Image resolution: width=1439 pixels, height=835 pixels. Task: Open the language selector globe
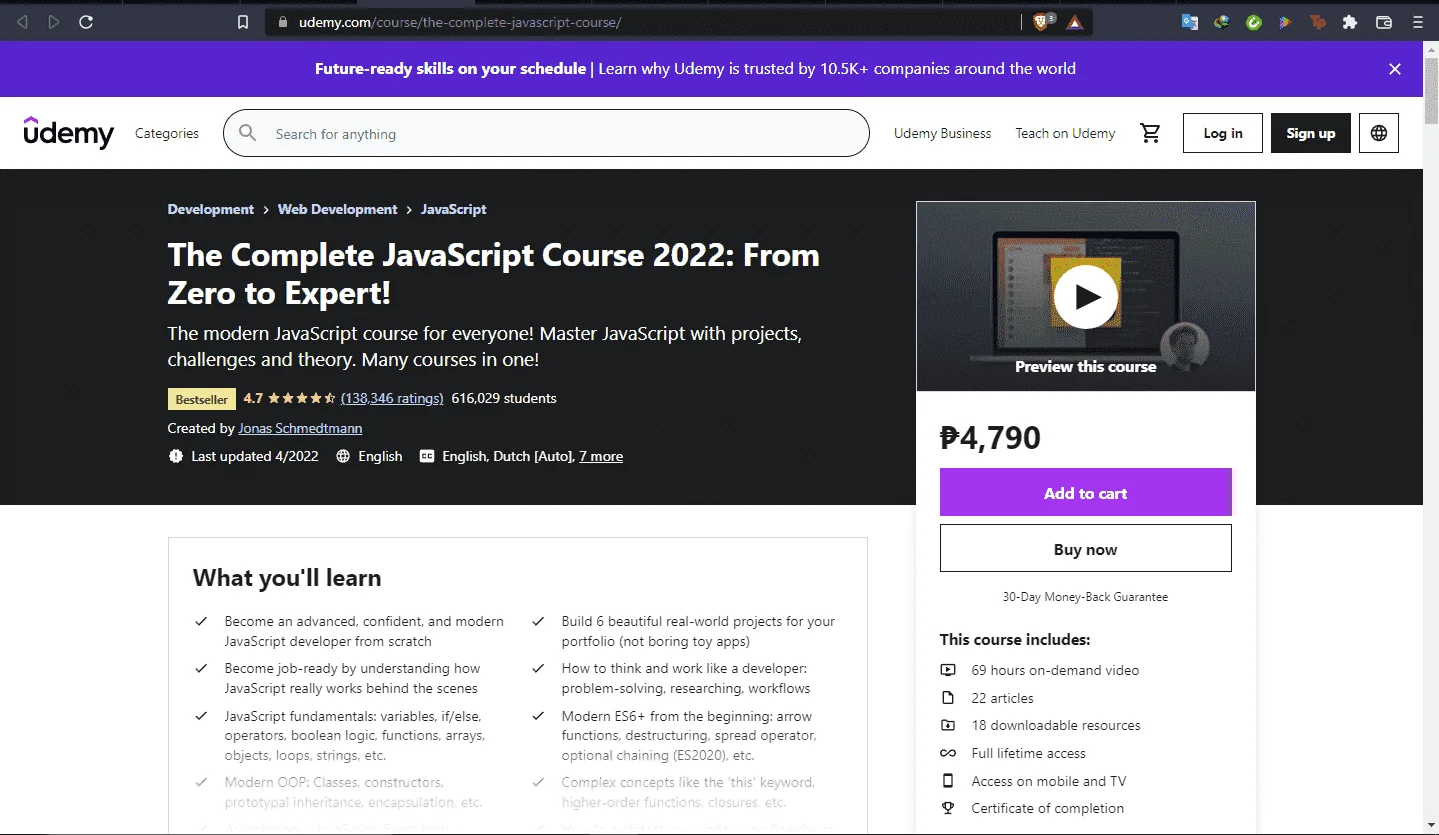coord(1379,133)
